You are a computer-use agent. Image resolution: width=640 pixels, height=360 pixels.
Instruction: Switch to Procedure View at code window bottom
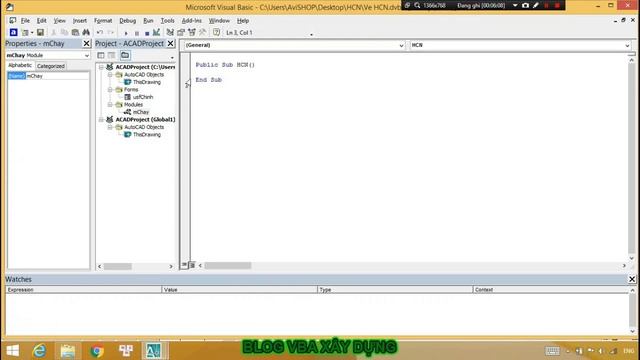click(184, 265)
